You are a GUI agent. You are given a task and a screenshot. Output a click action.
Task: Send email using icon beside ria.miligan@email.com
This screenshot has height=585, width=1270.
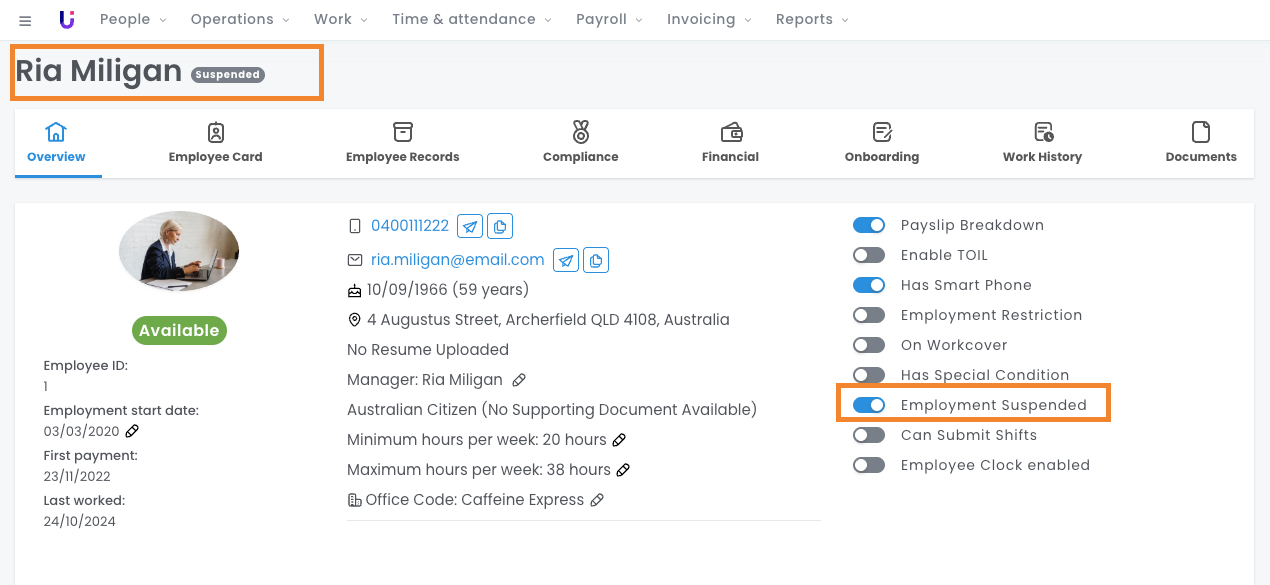pos(566,260)
